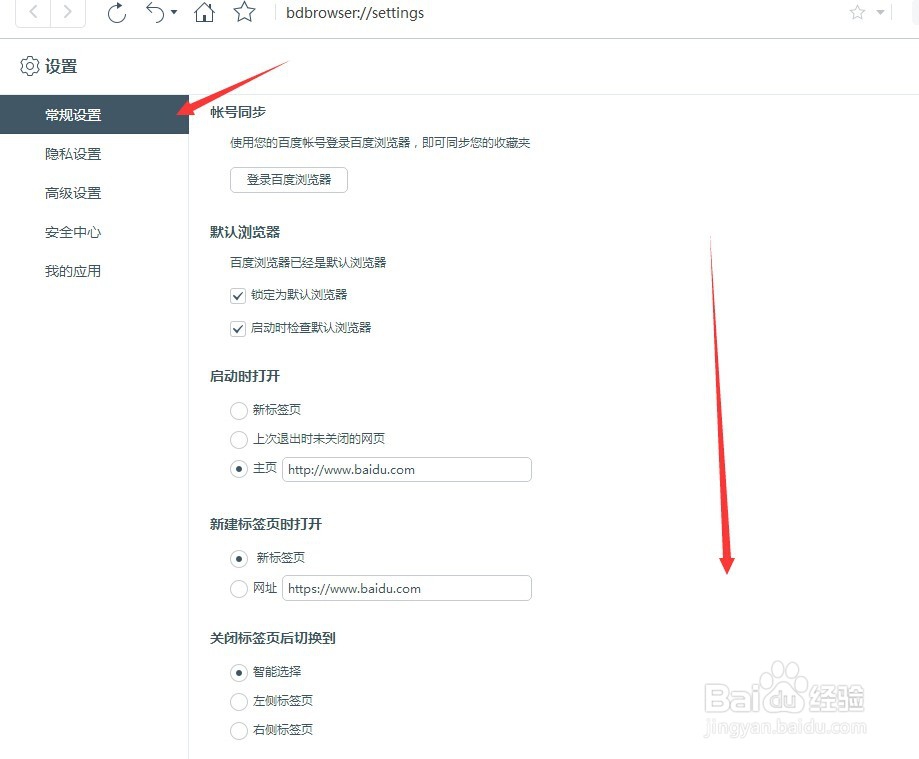The width and height of the screenshot is (919, 759).
Task: Click the star icon at top right
Action: point(855,12)
